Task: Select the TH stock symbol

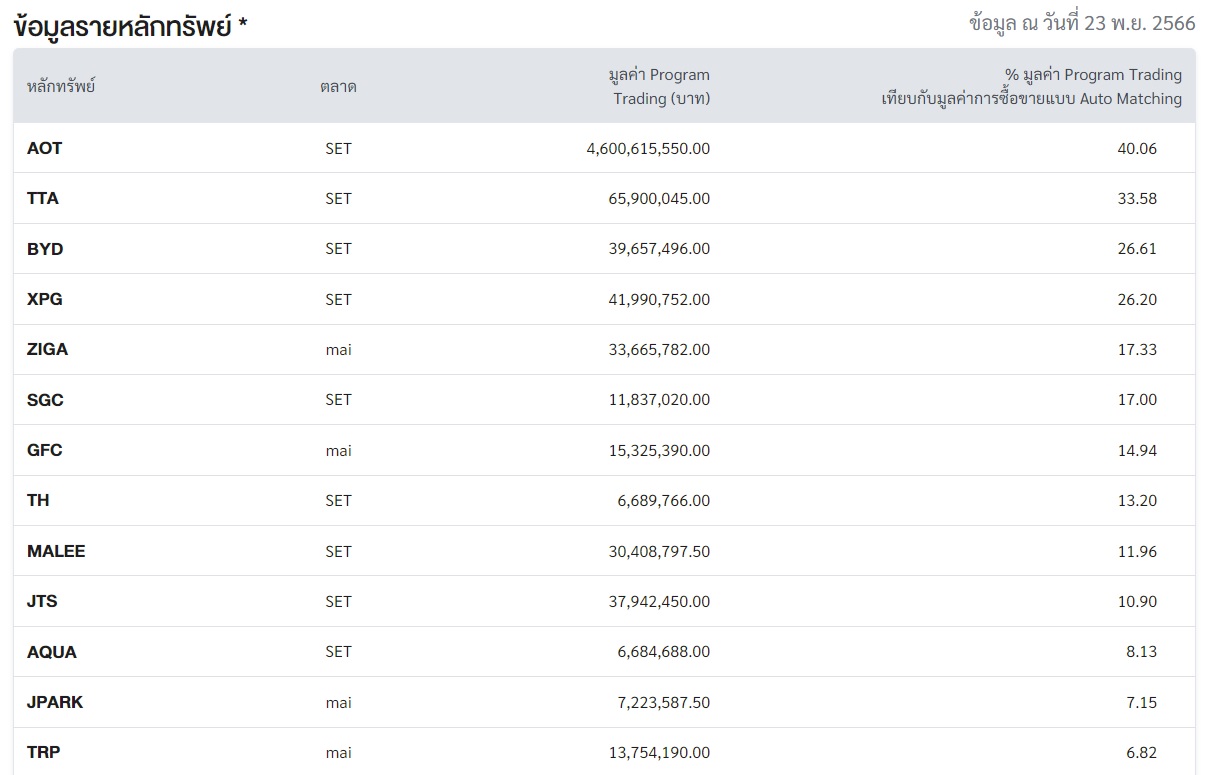Action: click(x=38, y=500)
